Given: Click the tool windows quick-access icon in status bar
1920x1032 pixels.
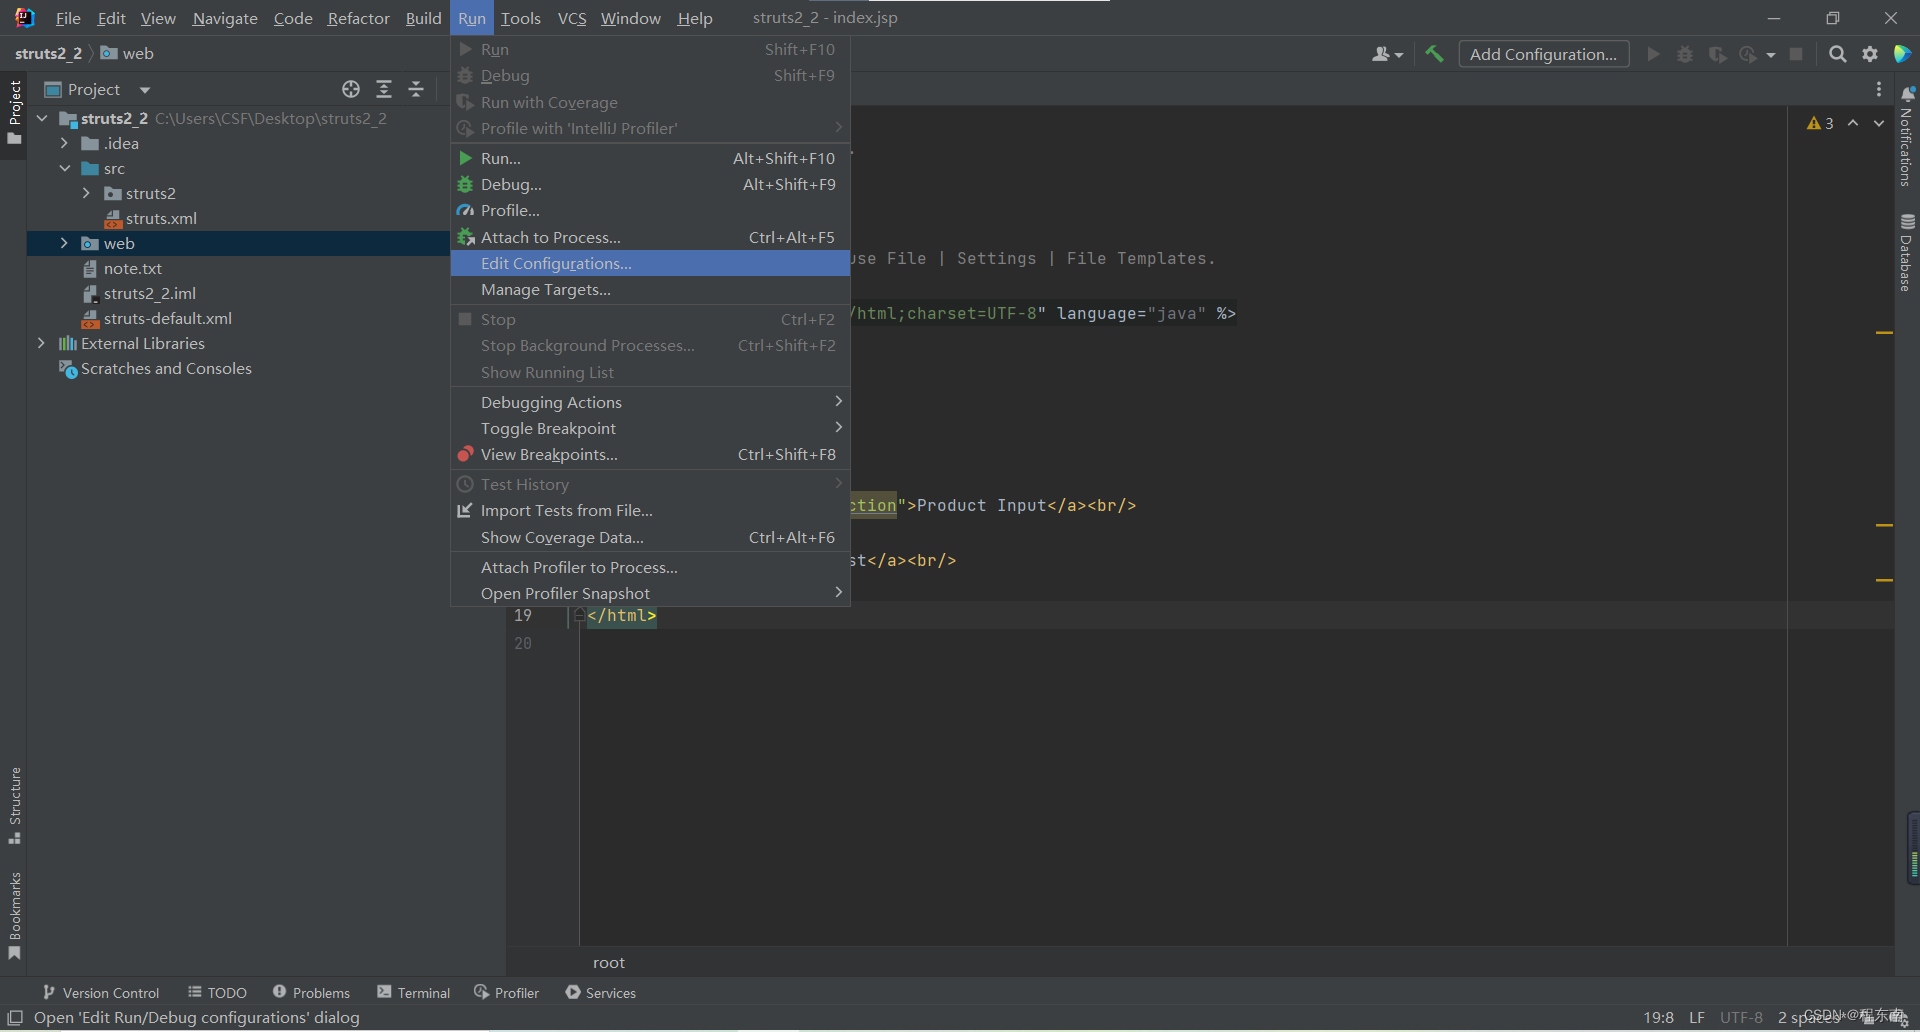Looking at the screenshot, I should (x=15, y=1017).
